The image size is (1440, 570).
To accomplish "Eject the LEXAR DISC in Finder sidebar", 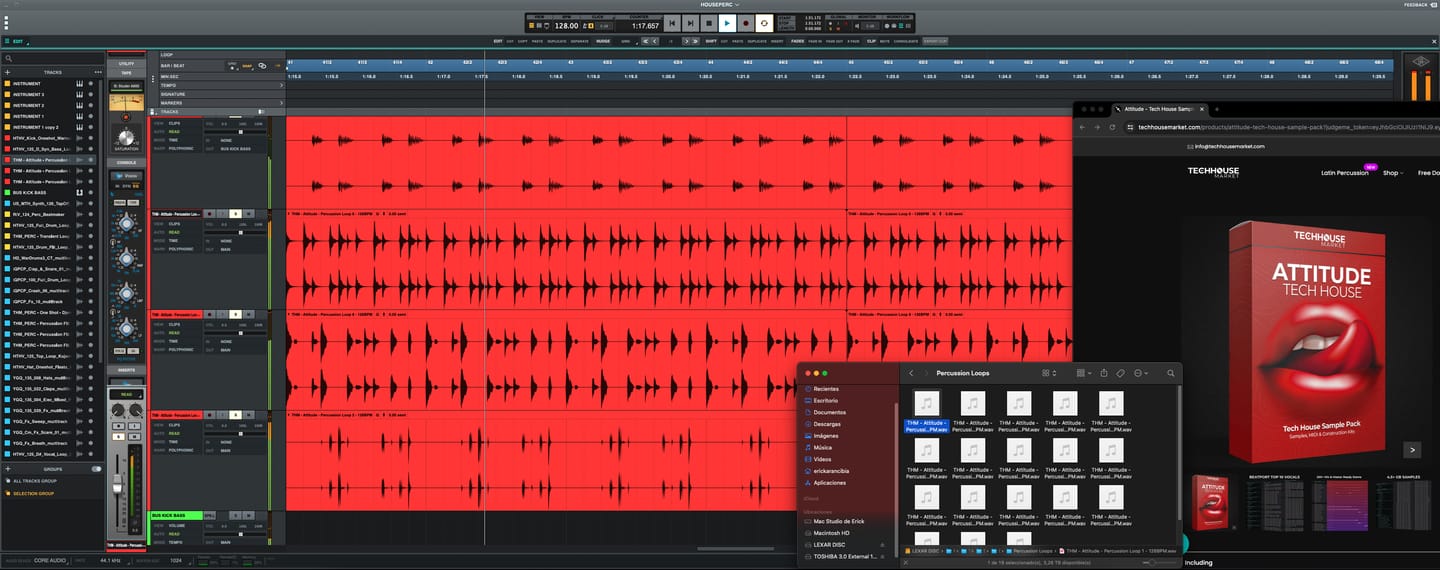I will click(x=881, y=545).
